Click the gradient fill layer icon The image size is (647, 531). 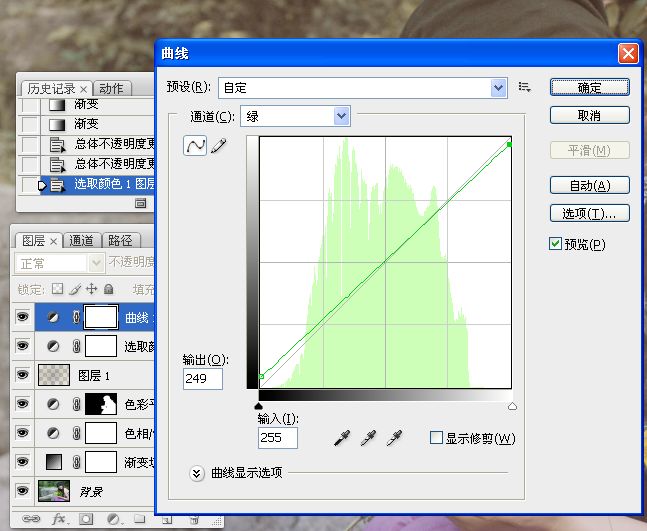pyautogui.click(x=54, y=462)
